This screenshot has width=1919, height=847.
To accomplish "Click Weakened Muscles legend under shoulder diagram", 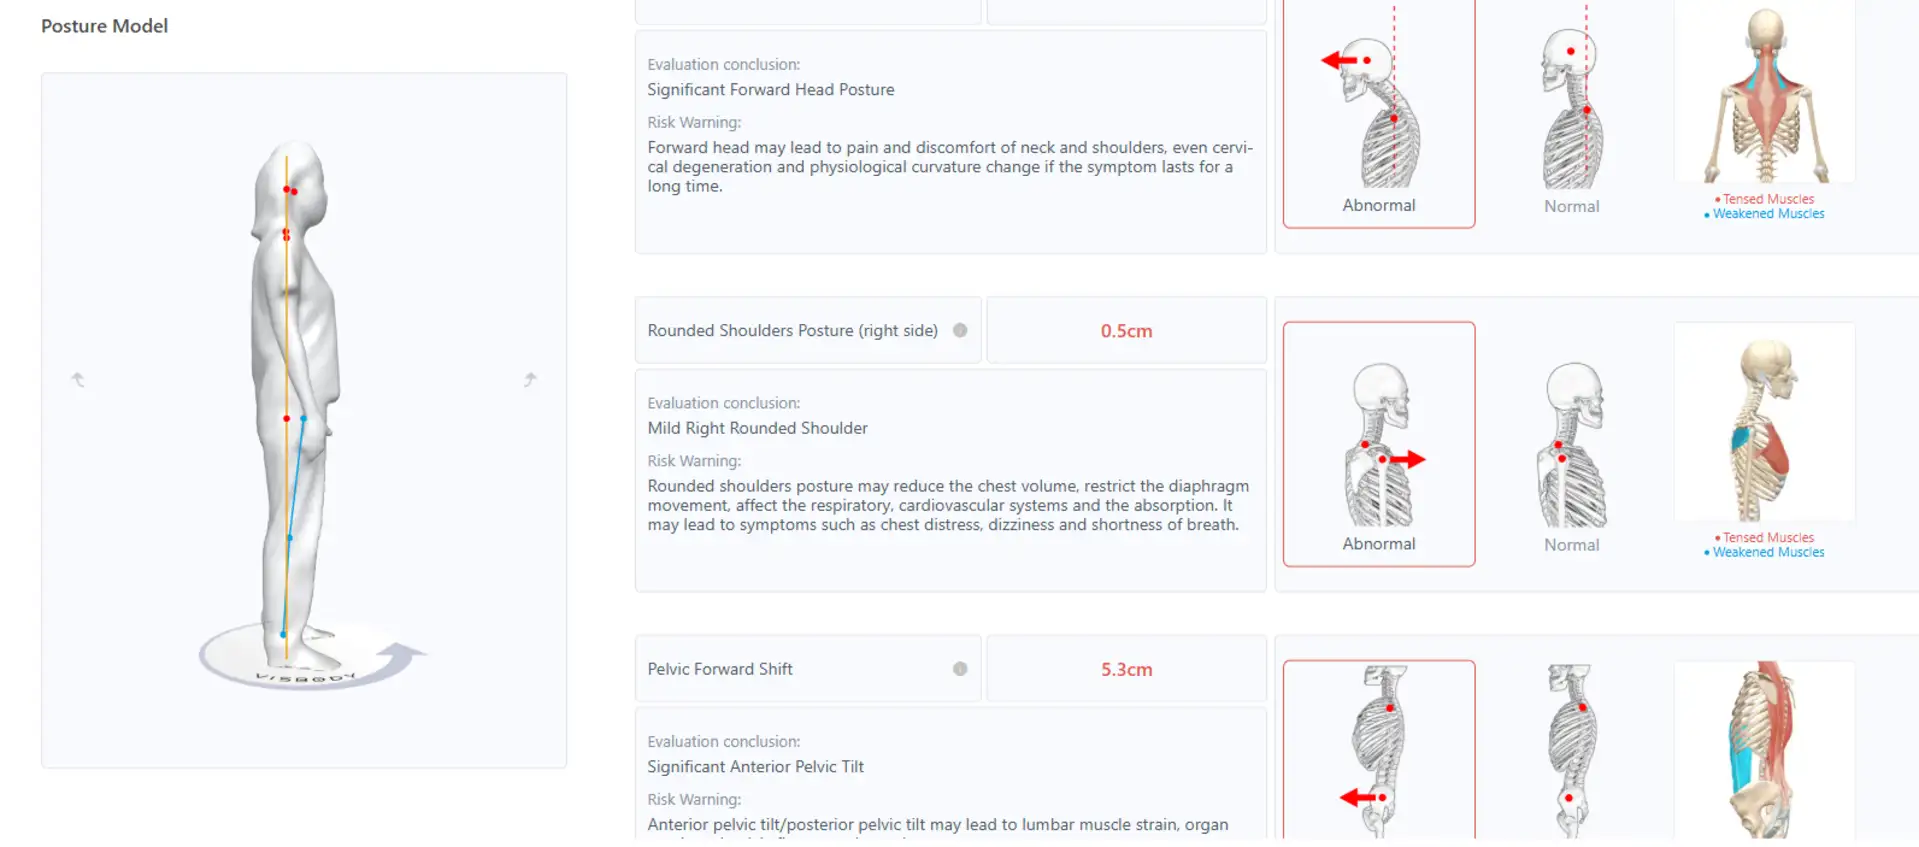I will coord(1767,552).
